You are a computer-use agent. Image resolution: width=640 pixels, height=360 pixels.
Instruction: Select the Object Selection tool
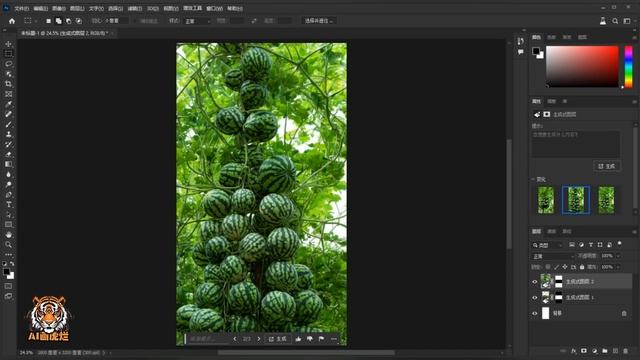coord(8,74)
